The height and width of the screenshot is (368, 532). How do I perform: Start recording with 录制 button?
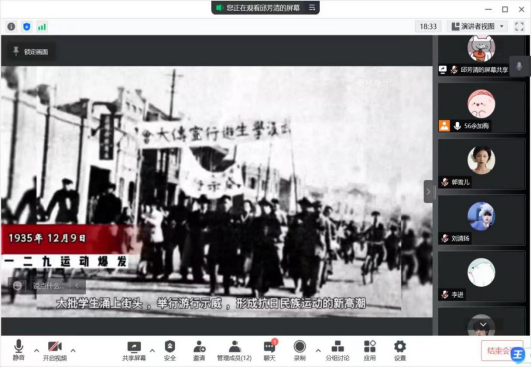(x=300, y=350)
